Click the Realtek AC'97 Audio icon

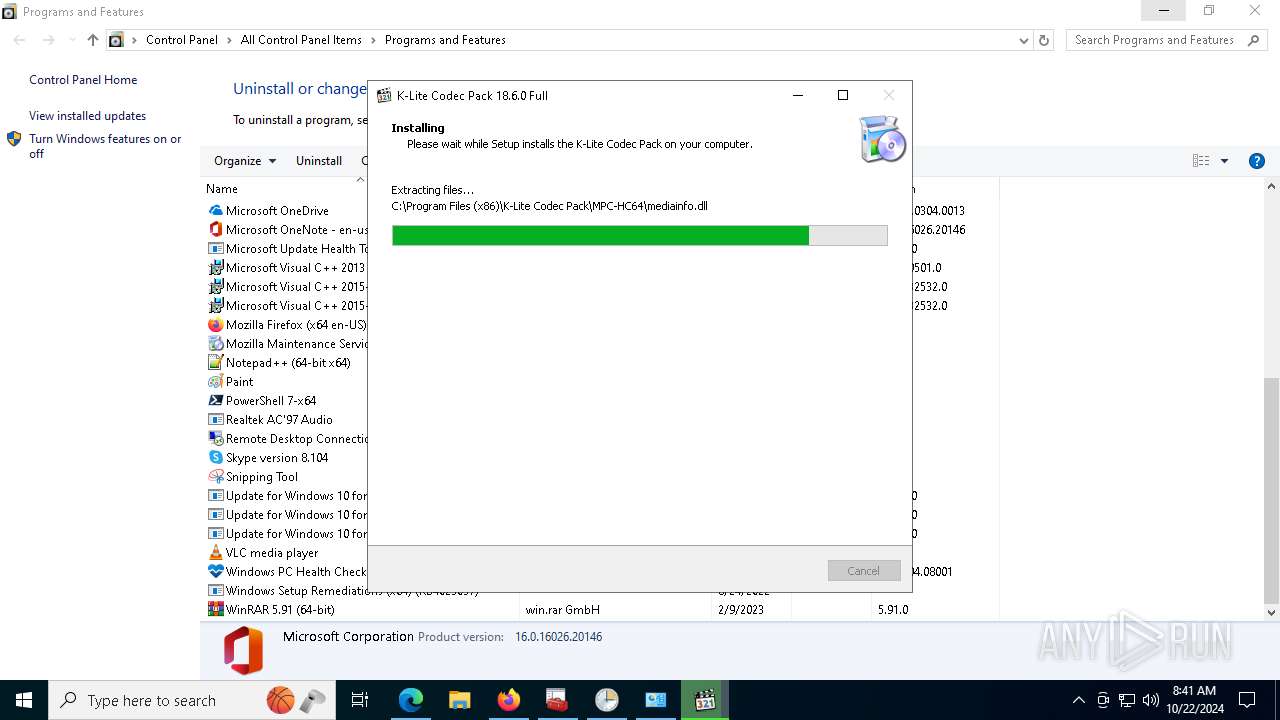[x=215, y=419]
